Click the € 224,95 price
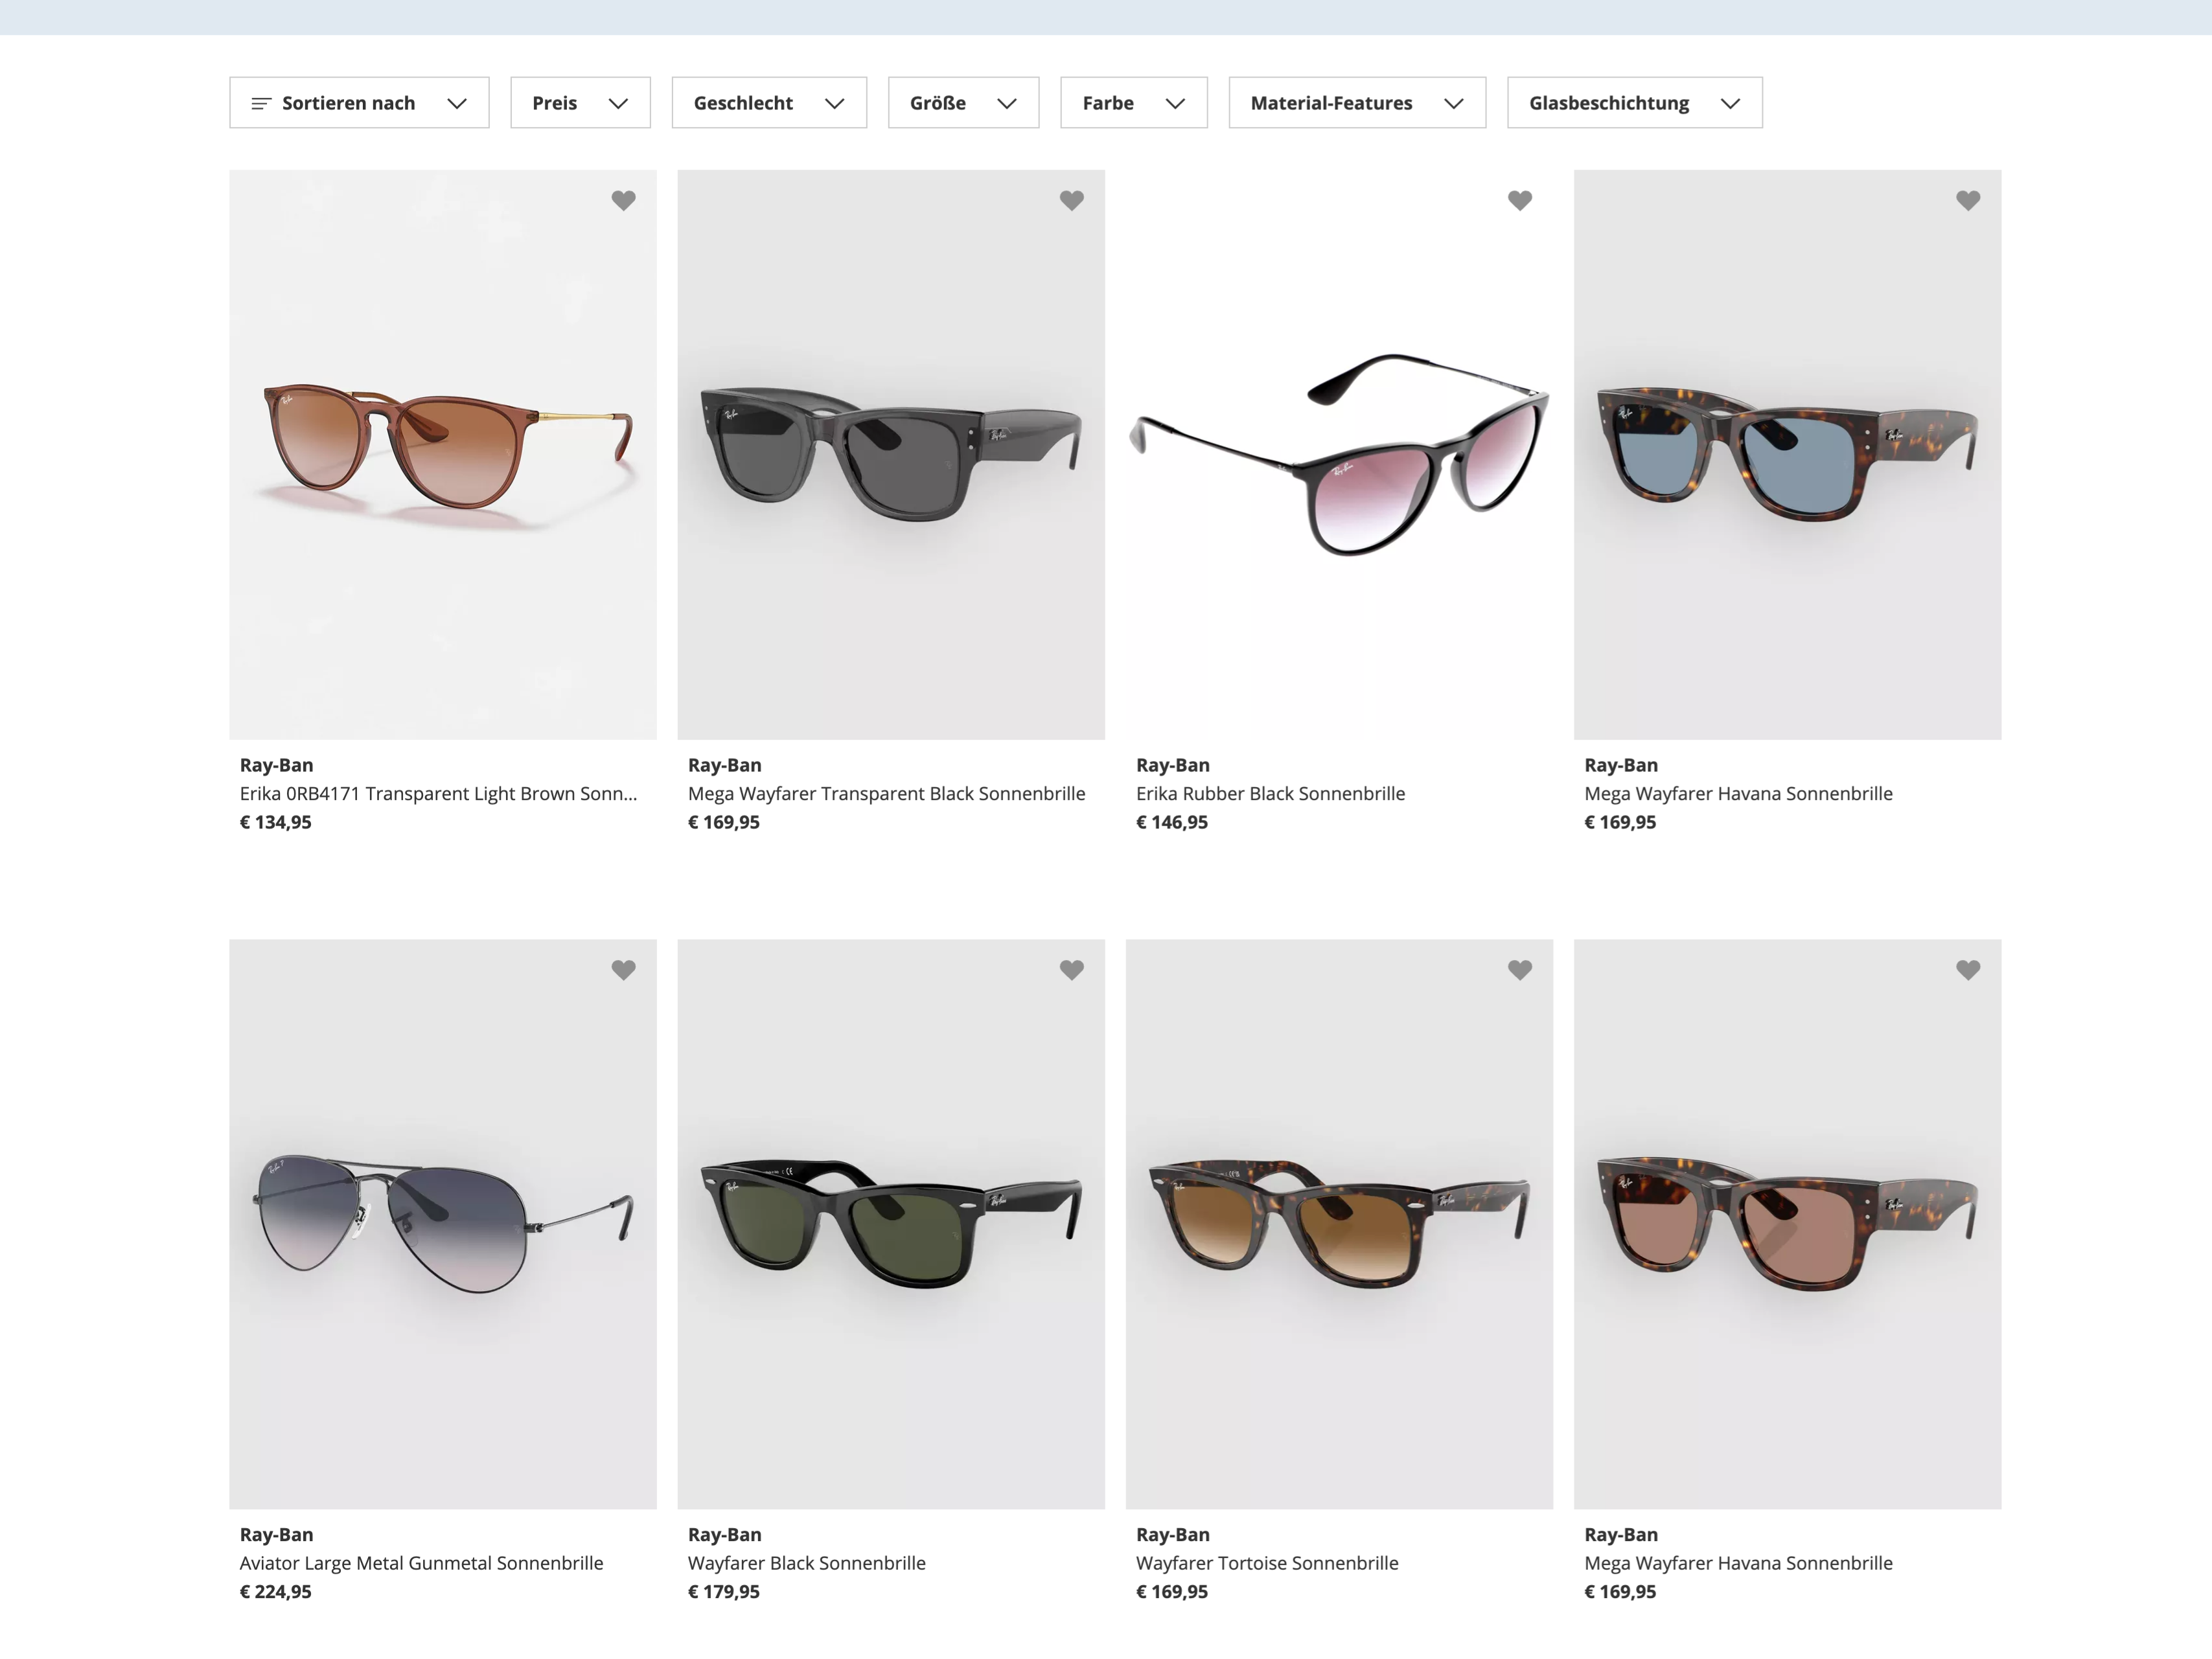The width and height of the screenshot is (2212, 1659). [275, 1591]
